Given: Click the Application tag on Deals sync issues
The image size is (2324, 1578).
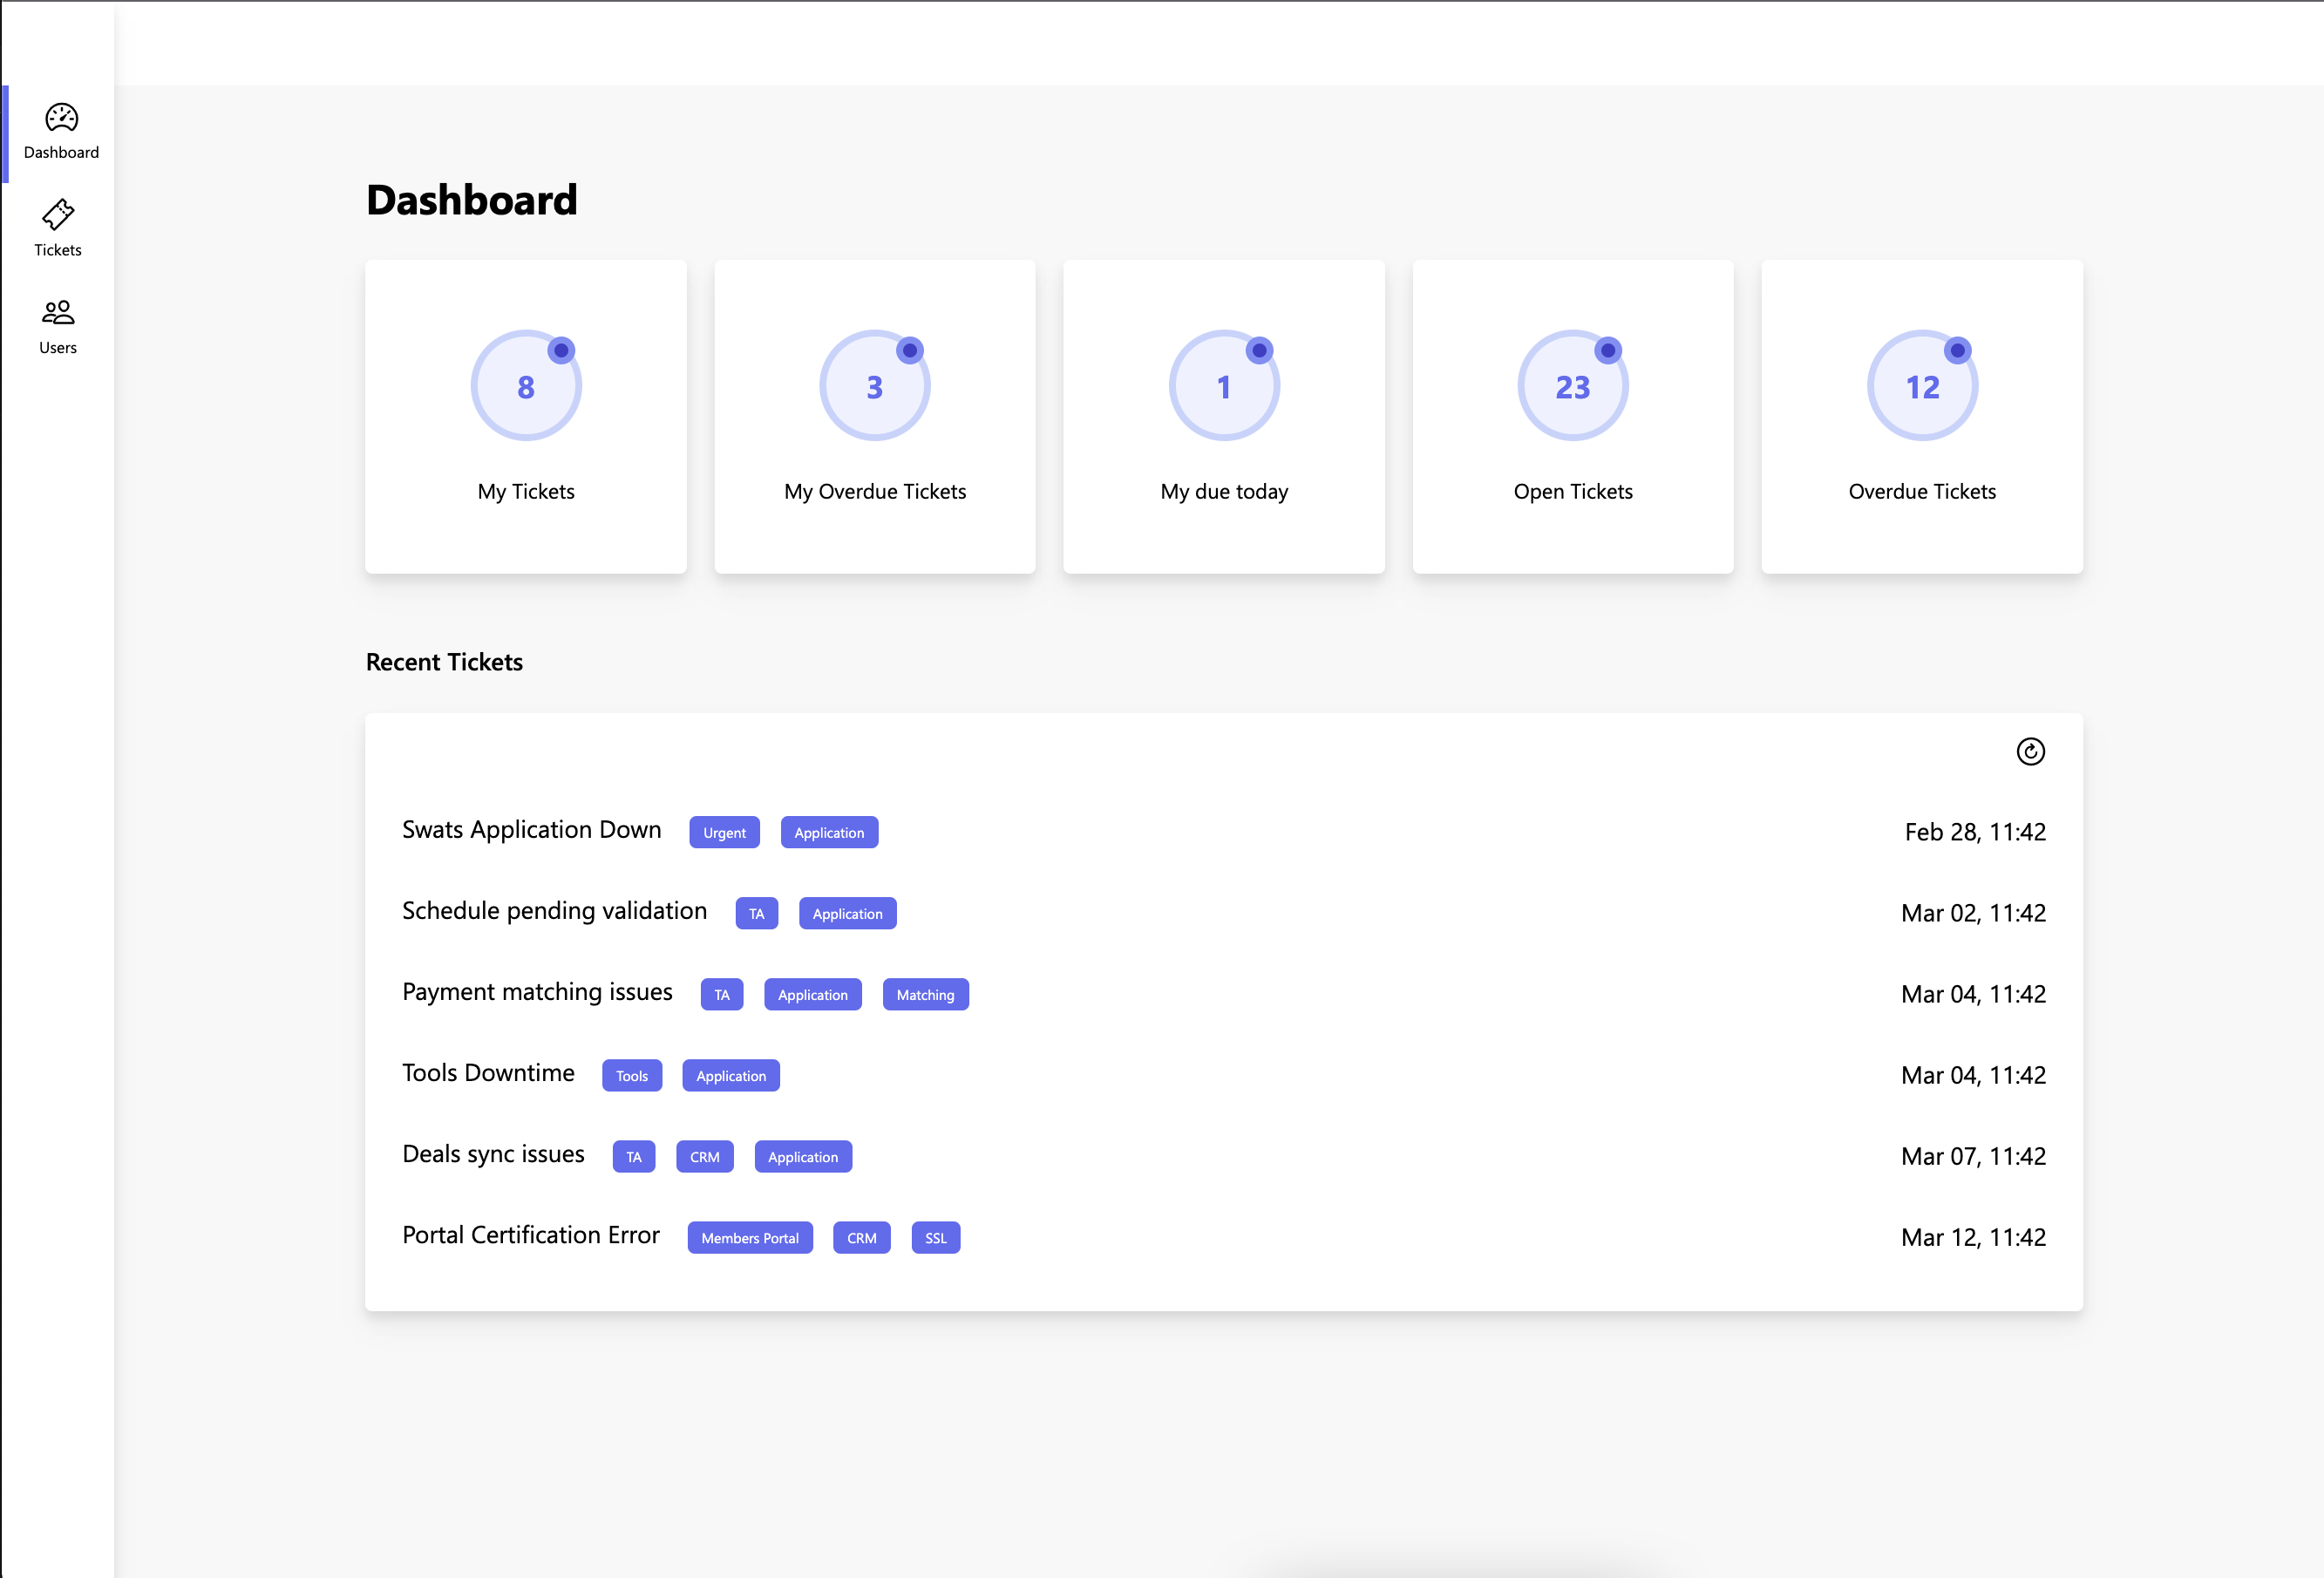Looking at the screenshot, I should pyautogui.click(x=803, y=1156).
